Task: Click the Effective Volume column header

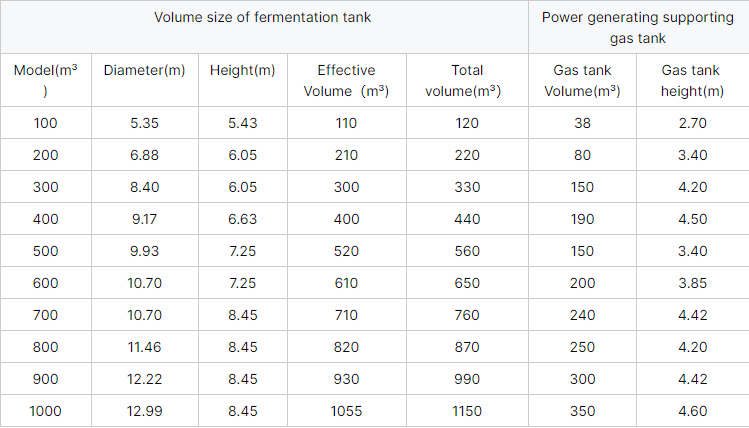Action: (x=346, y=80)
